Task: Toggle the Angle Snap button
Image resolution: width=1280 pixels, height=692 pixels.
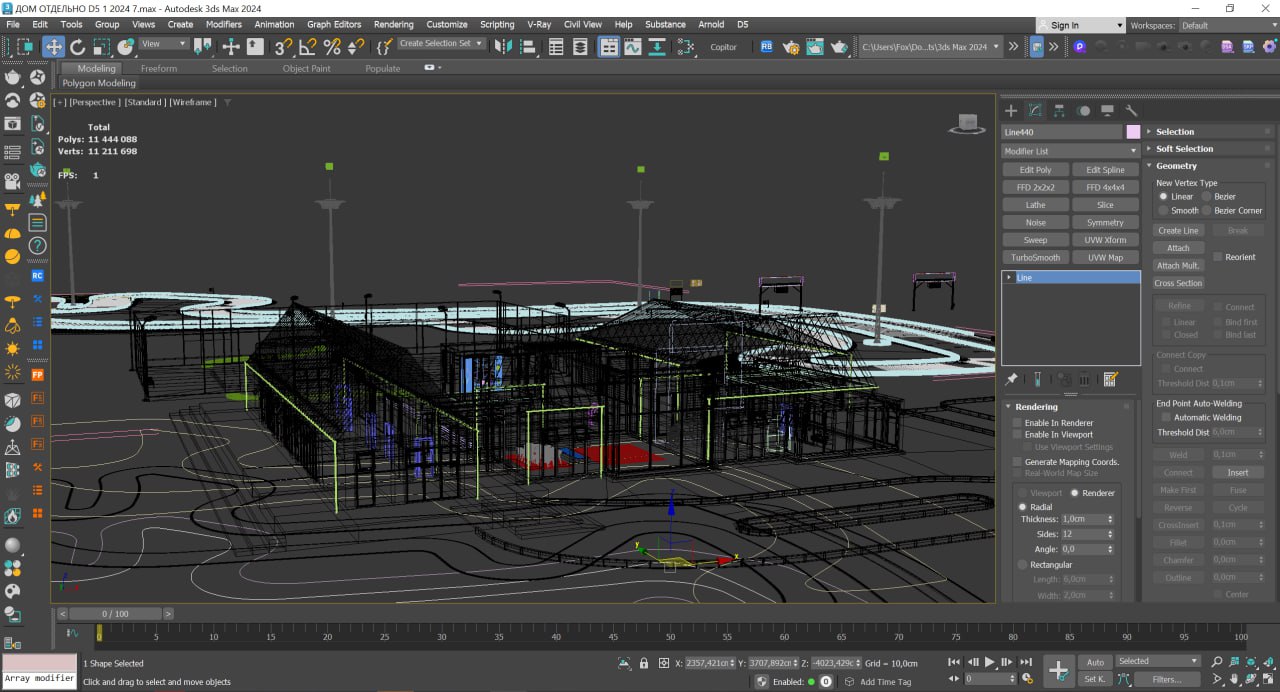Action: [308, 46]
